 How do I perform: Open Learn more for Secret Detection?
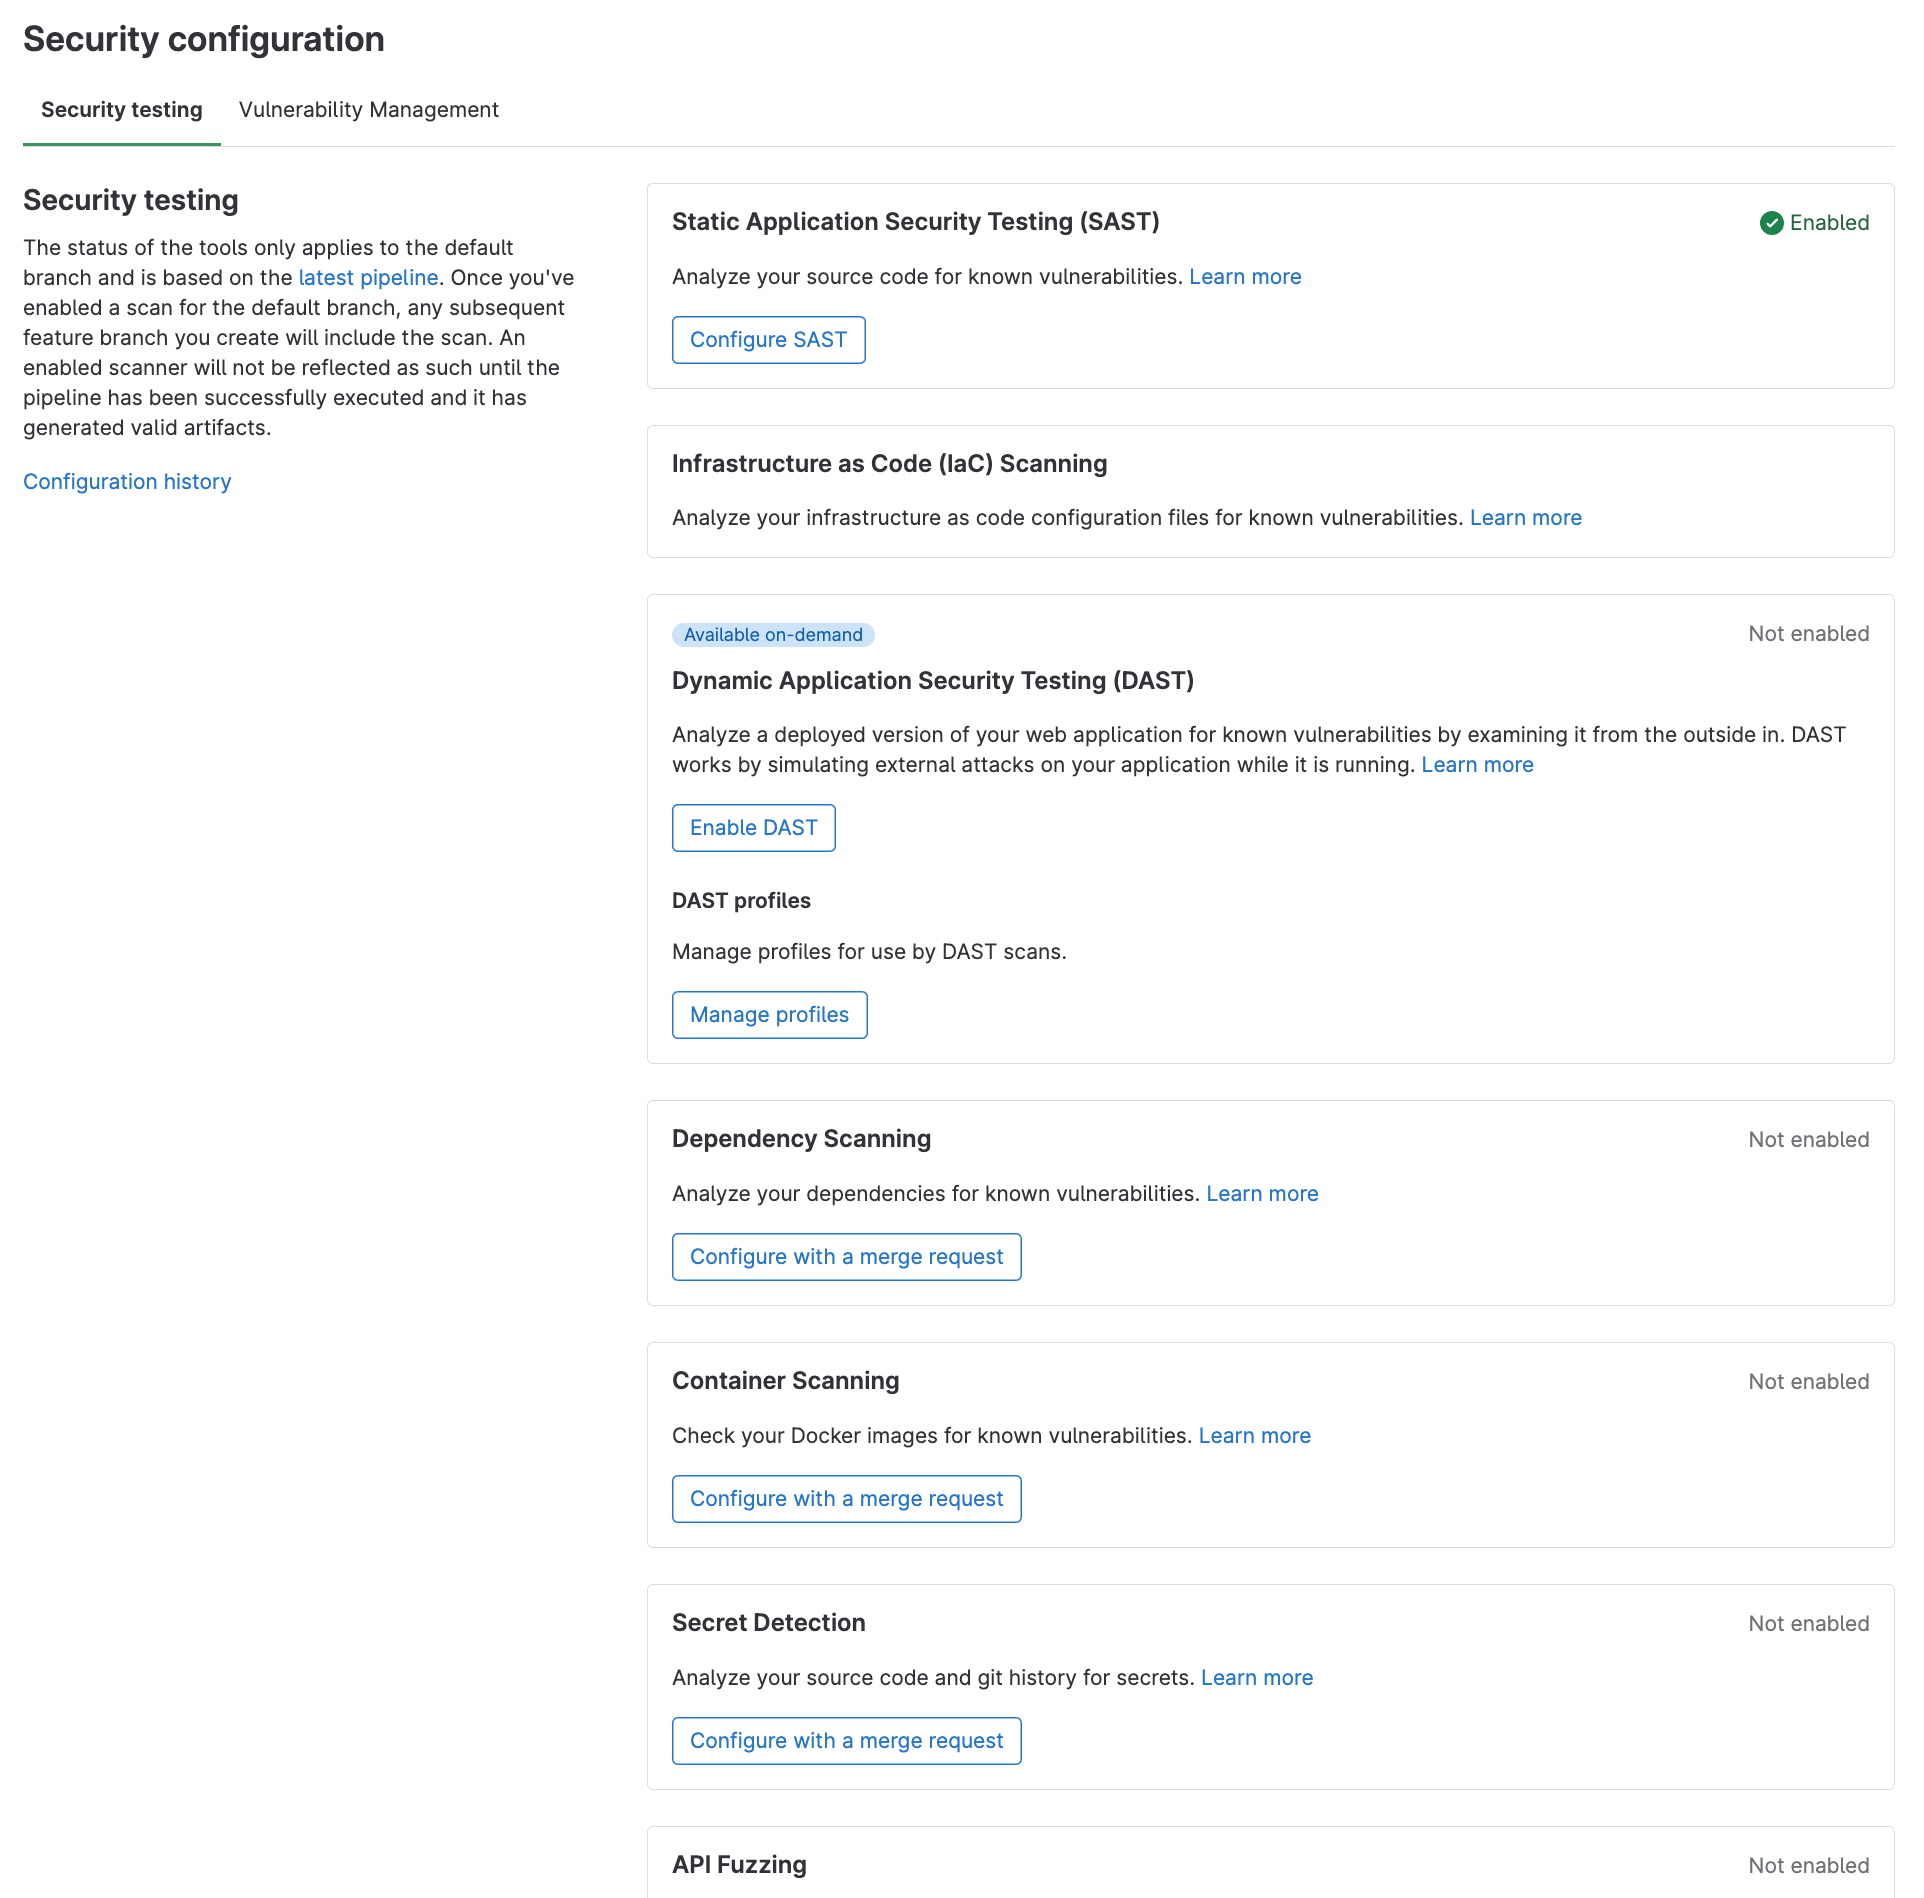(x=1256, y=1678)
